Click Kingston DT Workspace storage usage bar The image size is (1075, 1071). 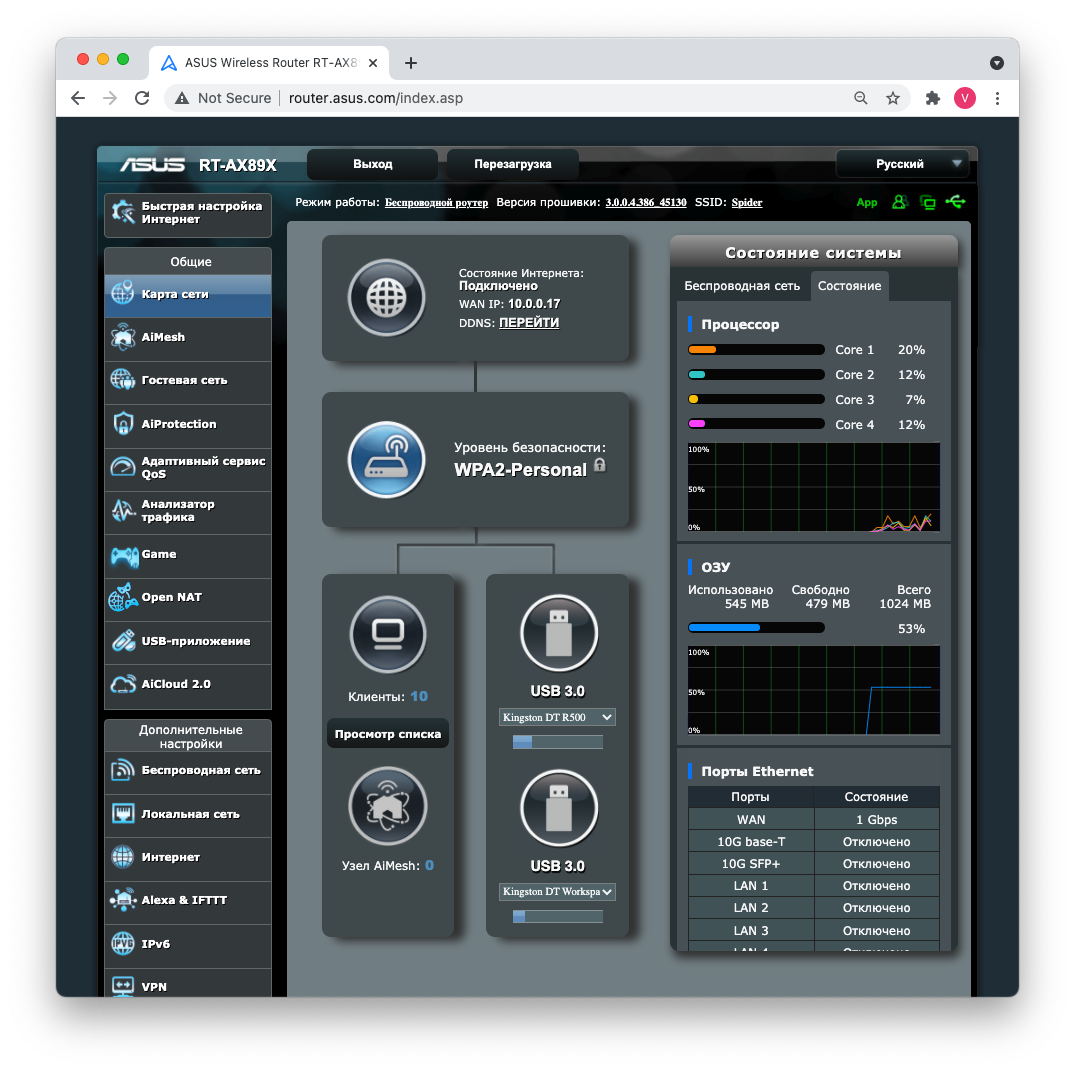click(x=557, y=916)
